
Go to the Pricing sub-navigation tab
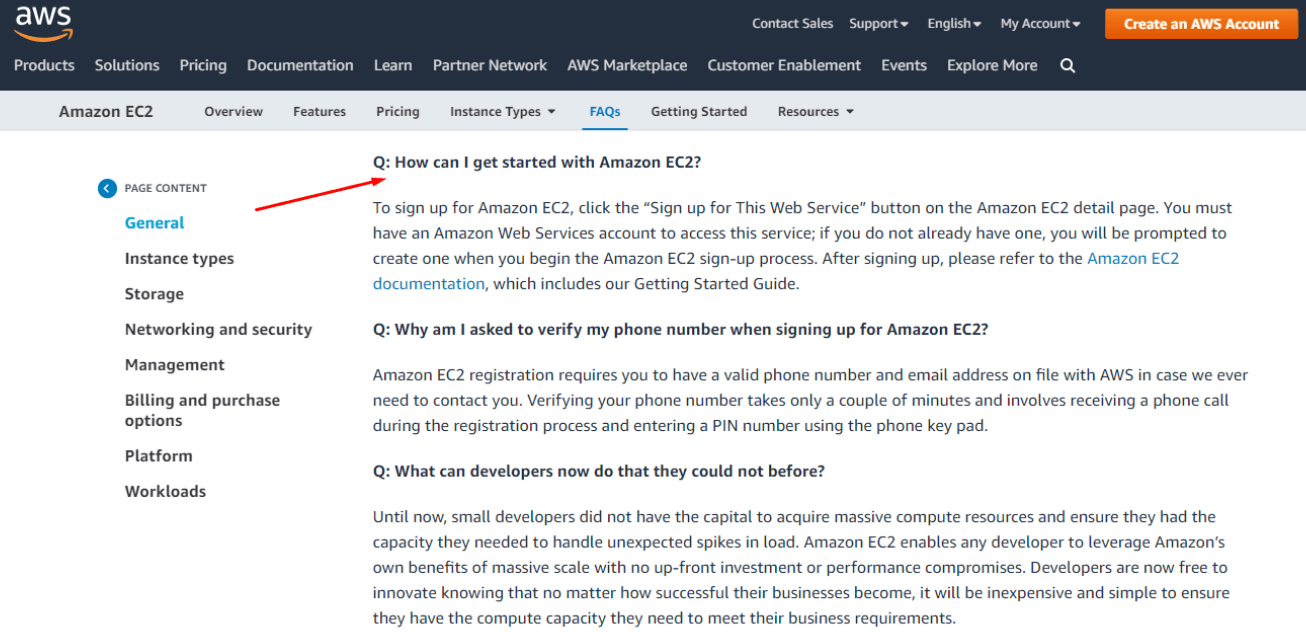(397, 111)
